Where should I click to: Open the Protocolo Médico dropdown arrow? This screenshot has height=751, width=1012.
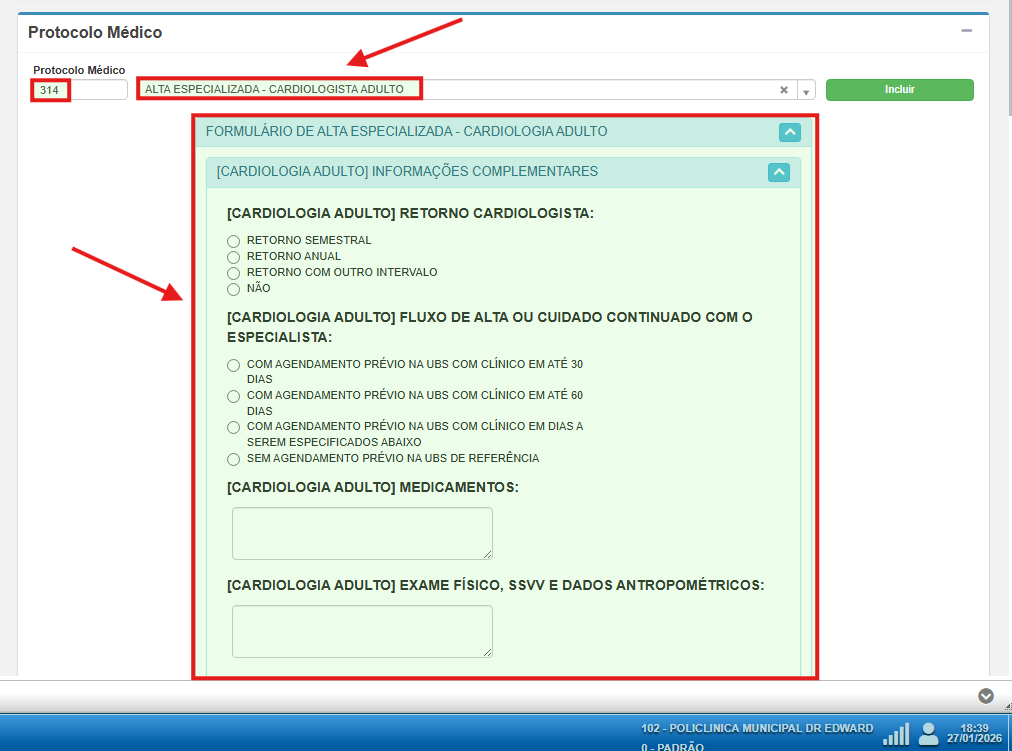pyautogui.click(x=806, y=91)
